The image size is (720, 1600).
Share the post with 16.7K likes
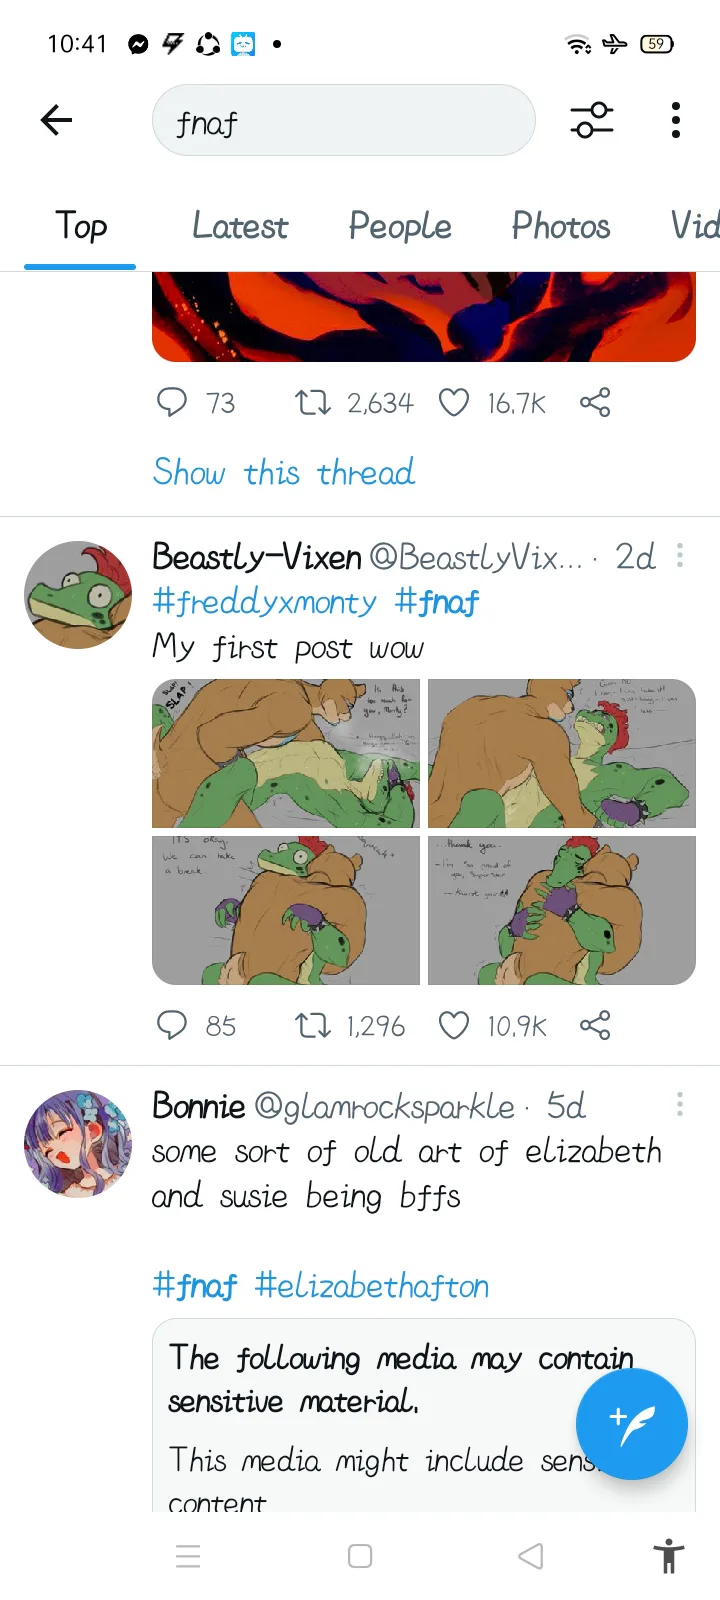tap(595, 402)
